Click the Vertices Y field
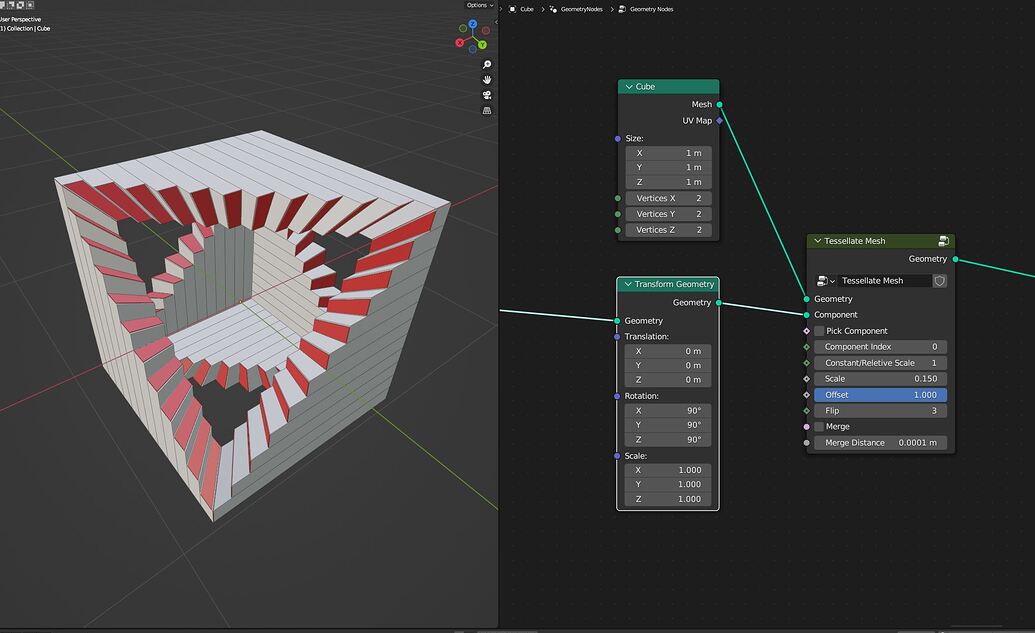The width and height of the screenshot is (1035, 633). tap(668, 214)
